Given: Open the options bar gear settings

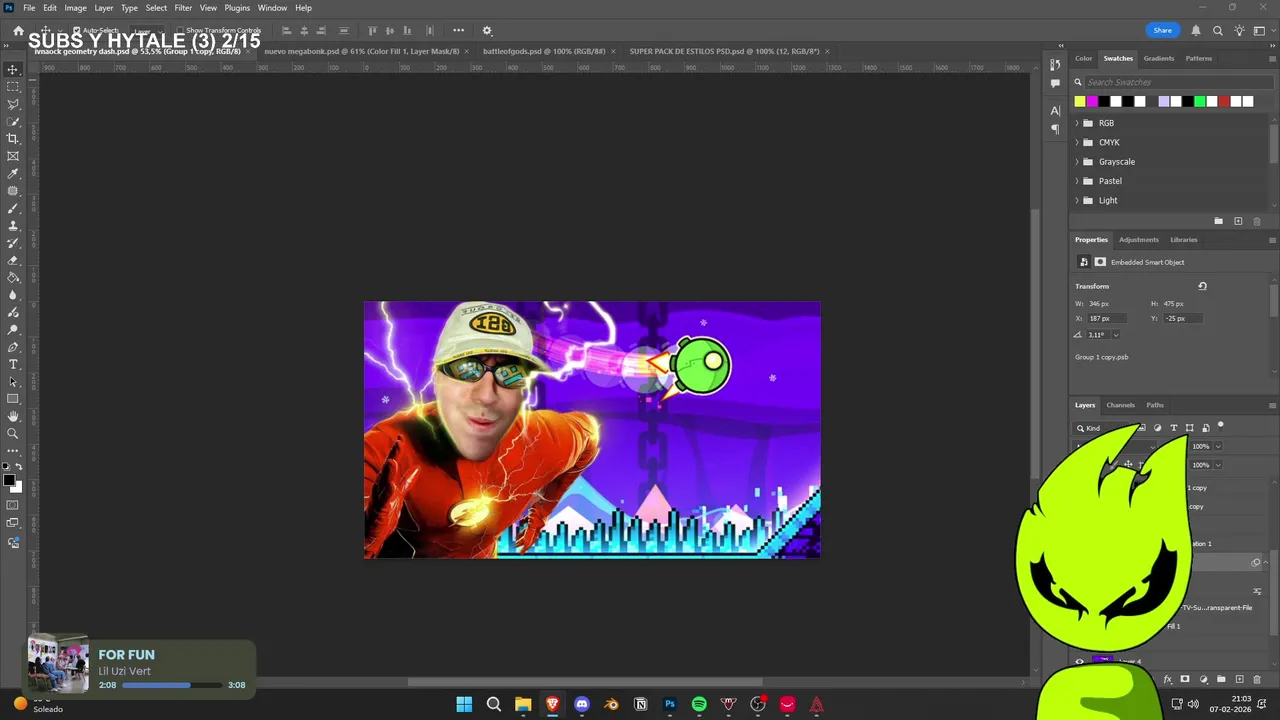Looking at the screenshot, I should 487,31.
